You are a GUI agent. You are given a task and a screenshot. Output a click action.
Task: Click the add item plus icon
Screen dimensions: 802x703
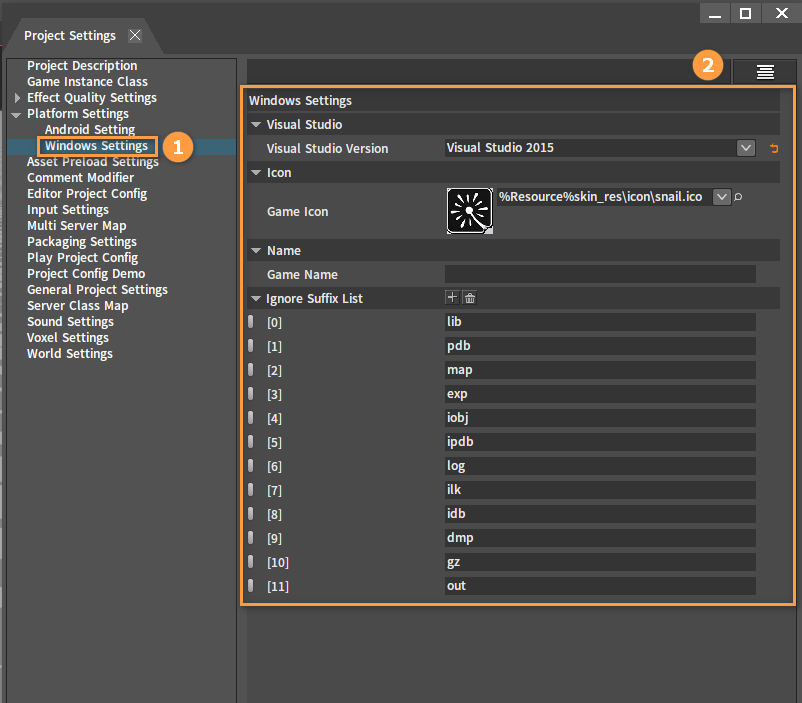pos(452,297)
